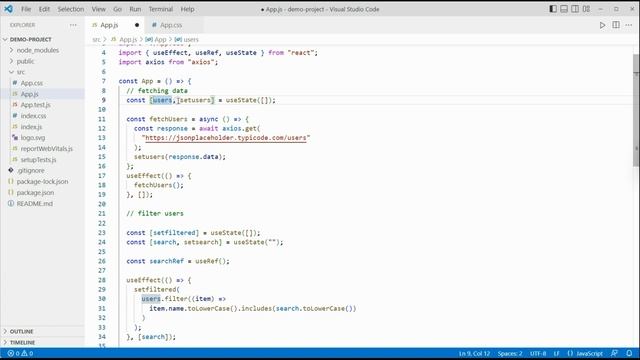The image size is (640, 360).
Task: Click the src breadcrumb segment
Action: point(96,40)
